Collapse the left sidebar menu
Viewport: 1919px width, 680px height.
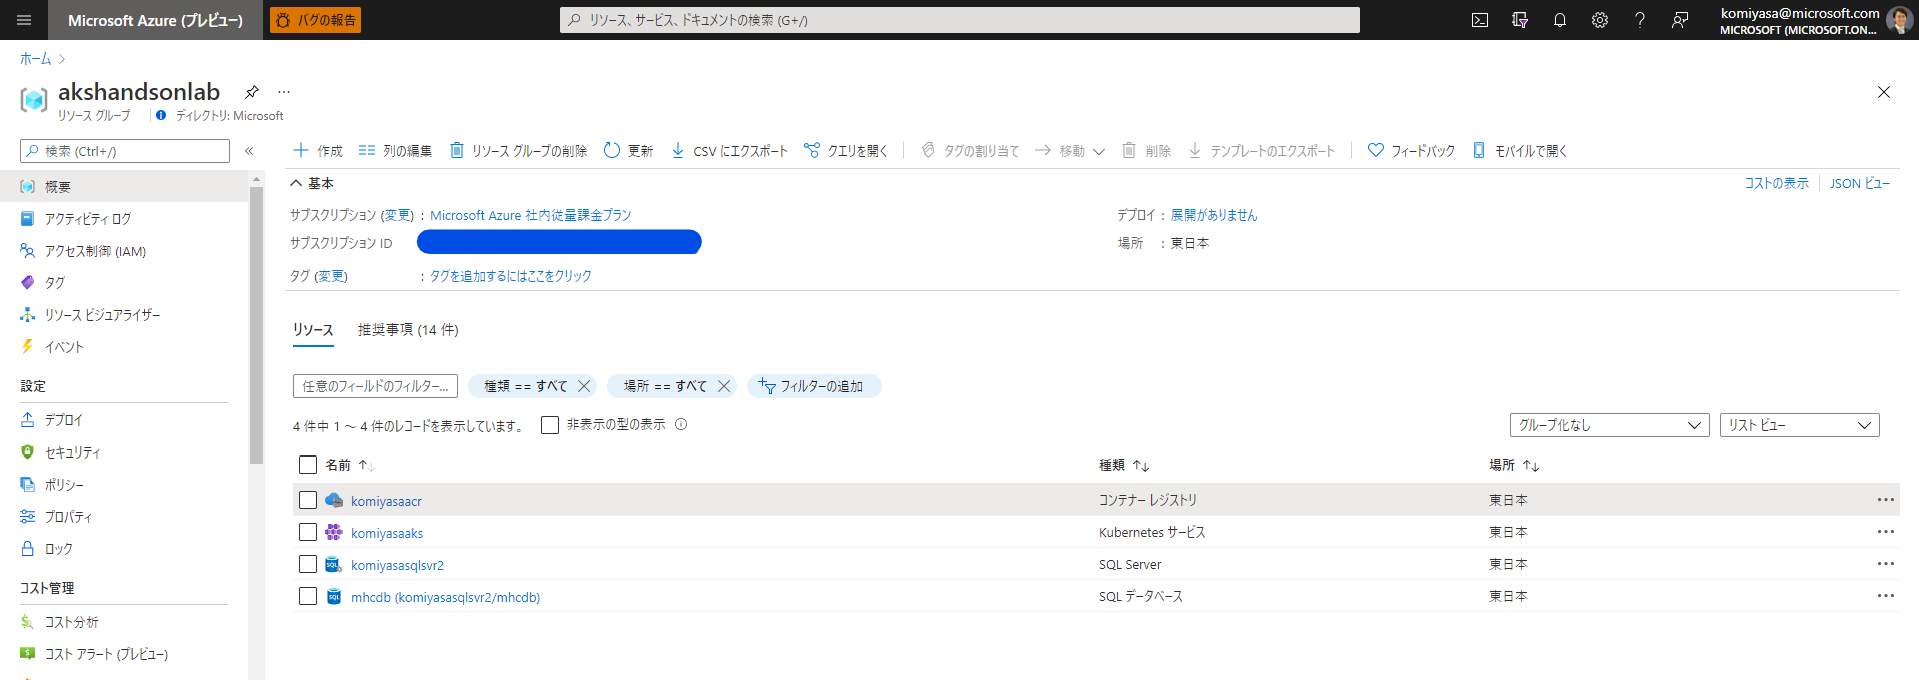click(249, 151)
